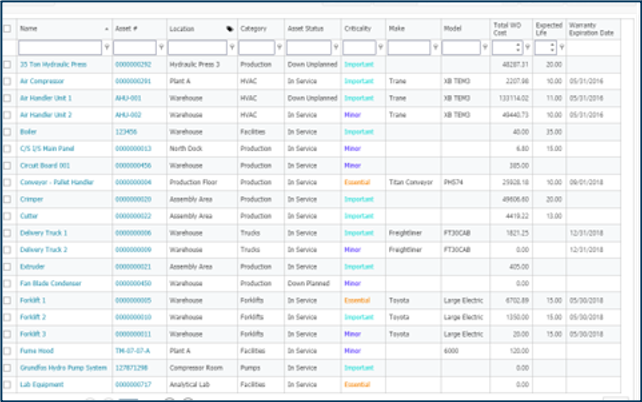This screenshot has width=642, height=402.
Task: Click the tag icon in the Location column header
Action: (x=230, y=29)
